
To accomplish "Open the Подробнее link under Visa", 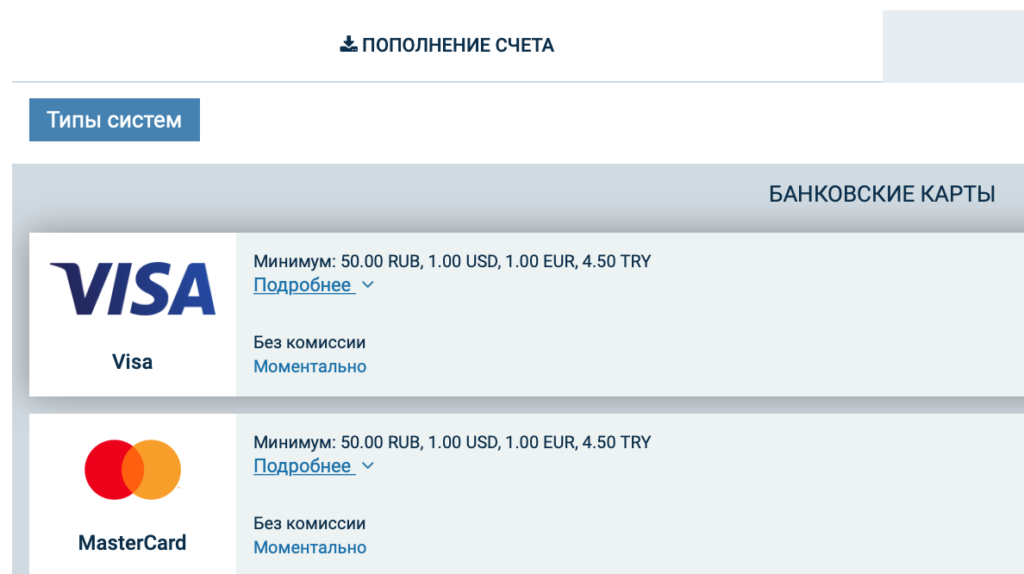I will (x=302, y=285).
